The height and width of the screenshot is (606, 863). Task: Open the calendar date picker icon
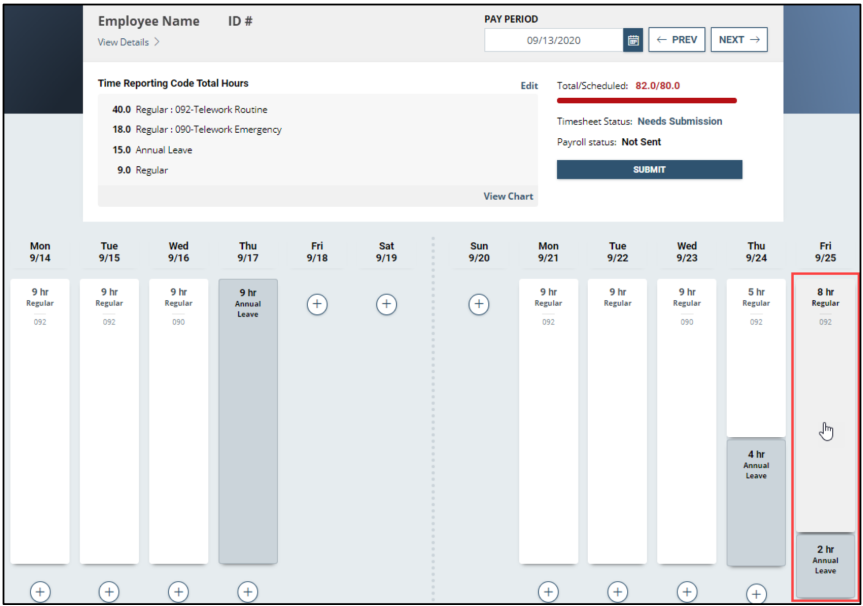634,39
